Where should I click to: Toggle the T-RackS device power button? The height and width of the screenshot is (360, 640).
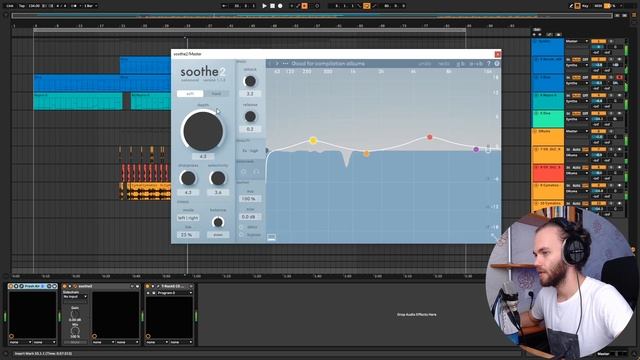[x=148, y=286]
